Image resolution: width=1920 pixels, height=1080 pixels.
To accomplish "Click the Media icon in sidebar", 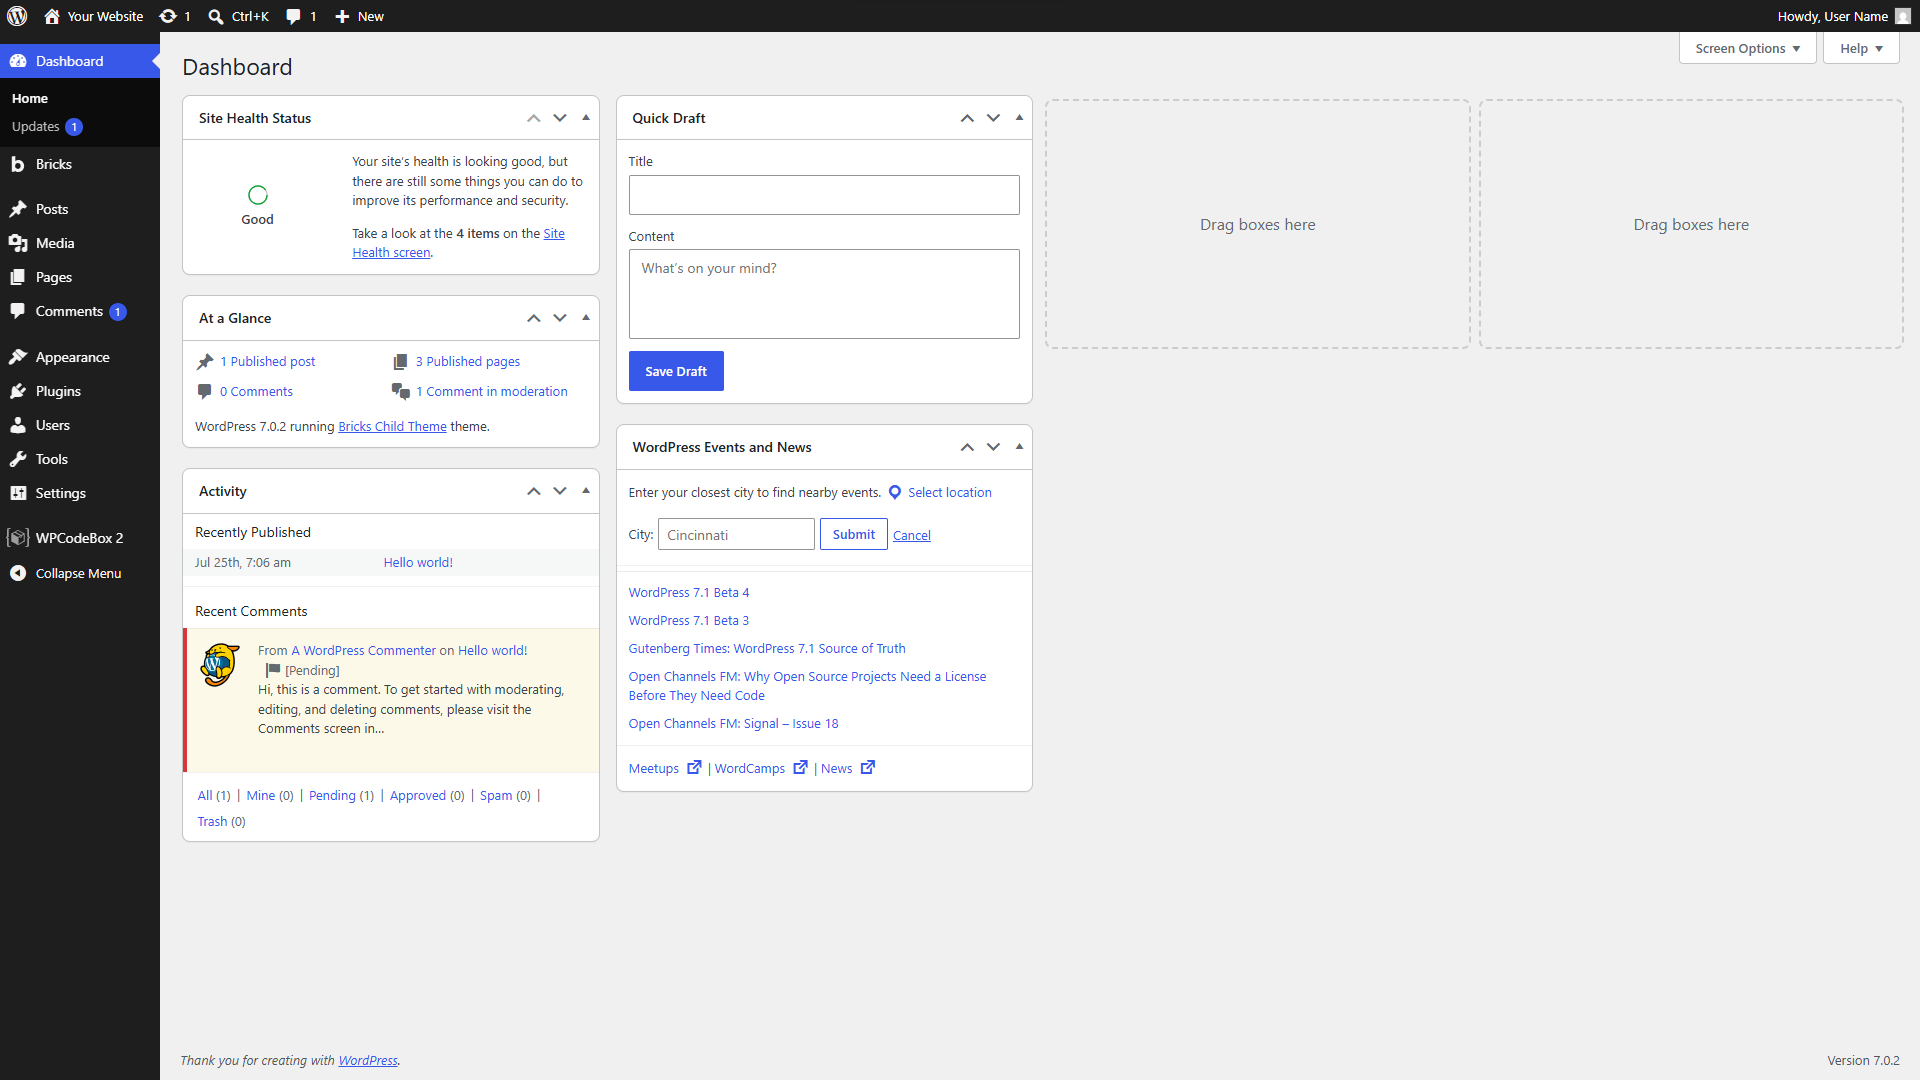I will point(18,243).
